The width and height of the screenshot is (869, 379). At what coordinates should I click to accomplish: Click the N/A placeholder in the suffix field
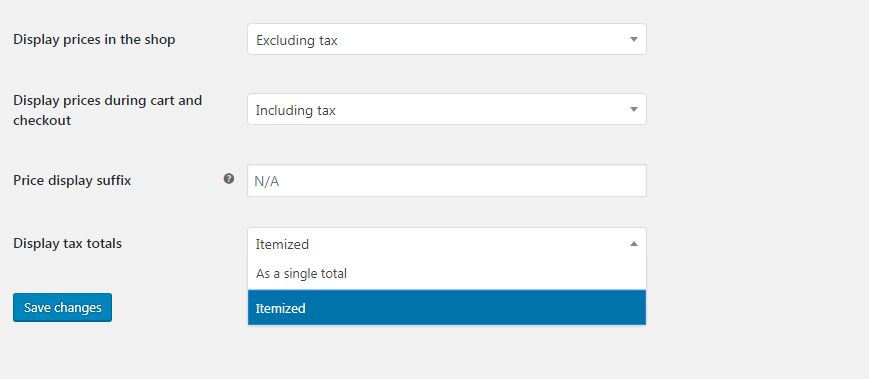pyautogui.click(x=267, y=181)
